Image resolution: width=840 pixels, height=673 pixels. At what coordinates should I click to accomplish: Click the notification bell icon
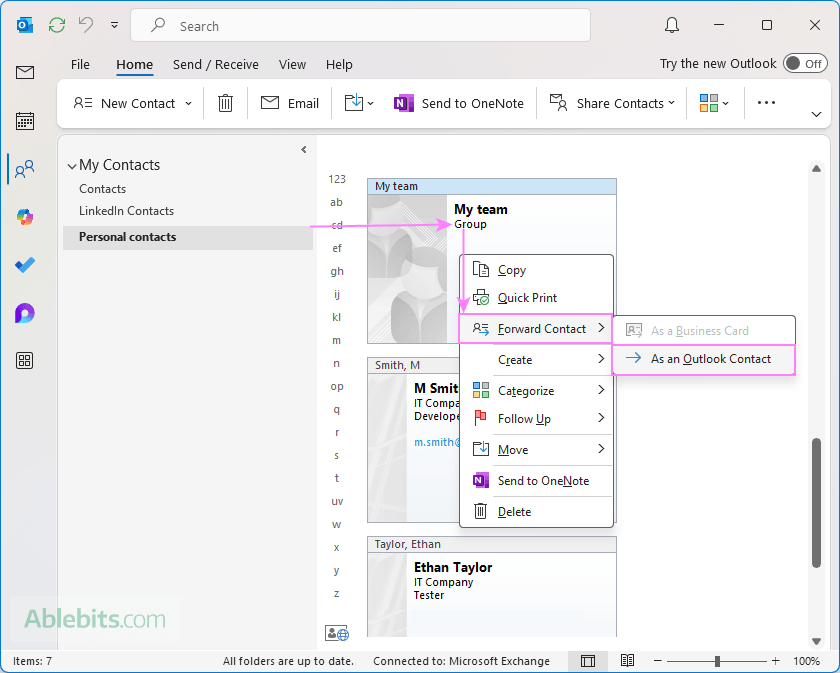[672, 25]
